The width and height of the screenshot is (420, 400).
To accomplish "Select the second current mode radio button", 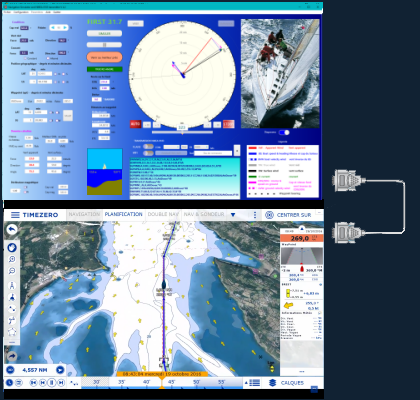I will coord(48,58).
